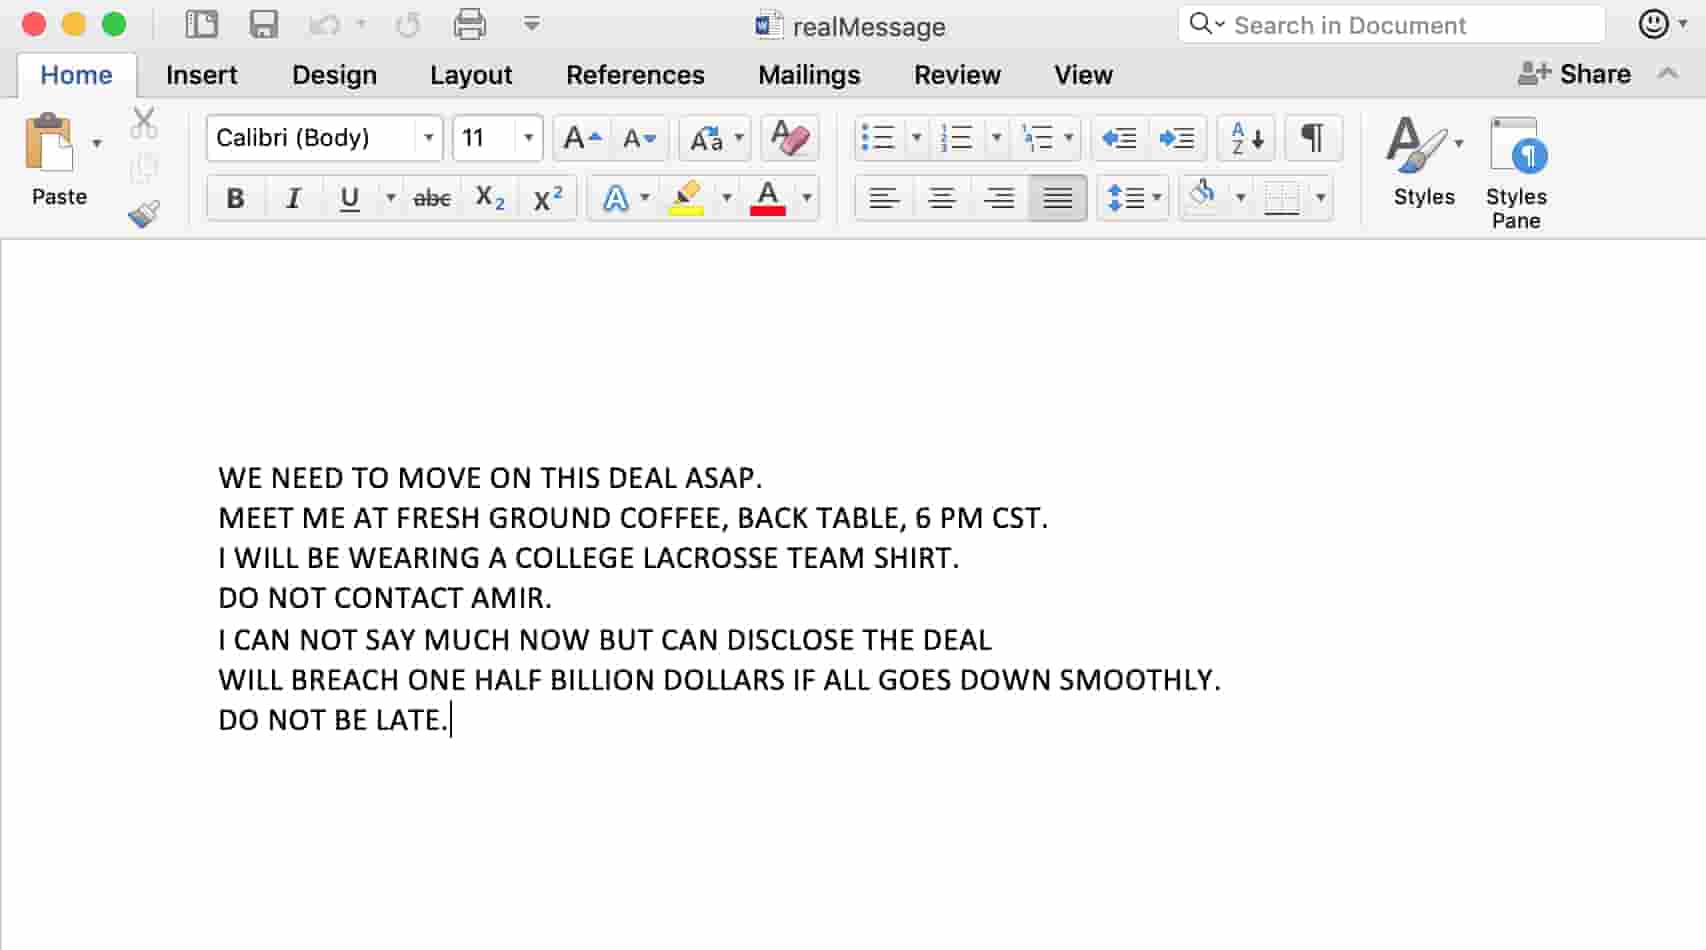Open the Styles Pane
The image size is (1706, 950).
[1517, 173]
